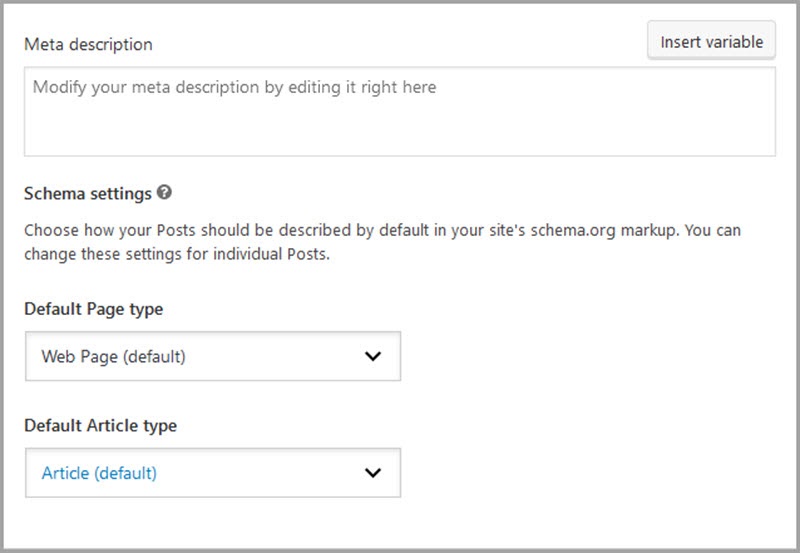This screenshot has height=553, width=800.
Task: Click the 'Meta description' field label
Action: coord(88,45)
